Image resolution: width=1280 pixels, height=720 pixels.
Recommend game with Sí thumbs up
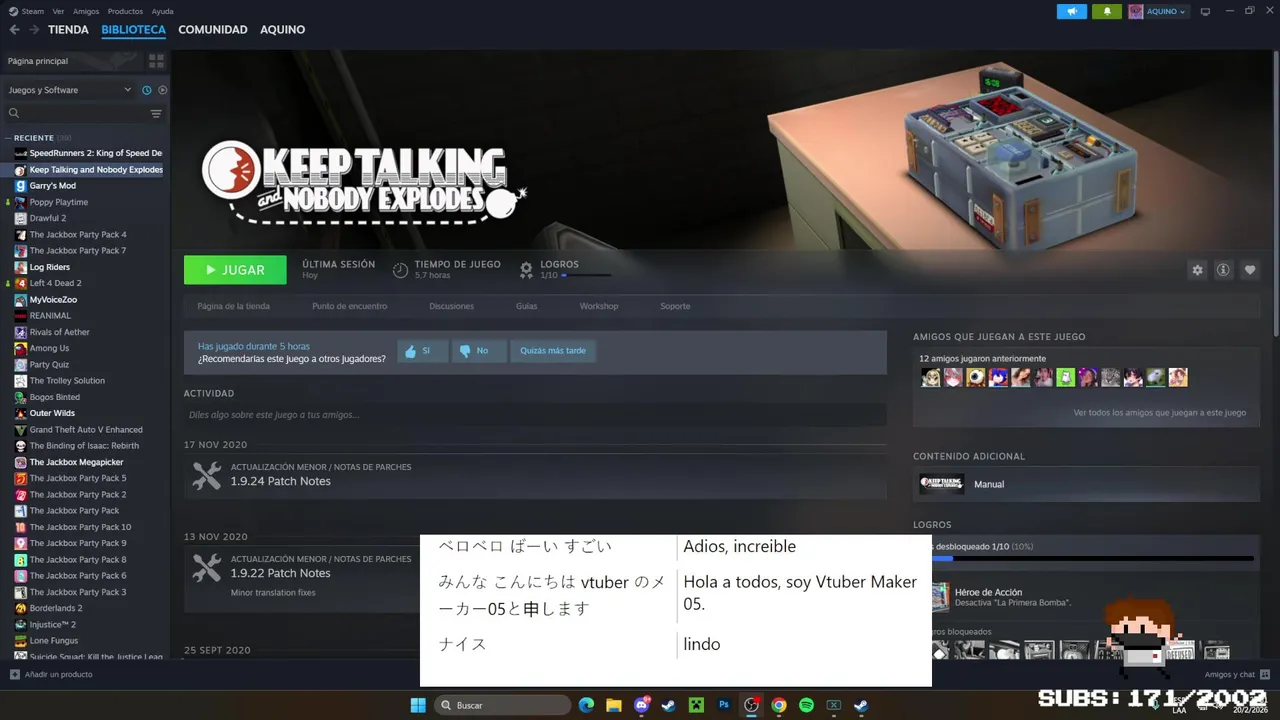[x=422, y=351]
